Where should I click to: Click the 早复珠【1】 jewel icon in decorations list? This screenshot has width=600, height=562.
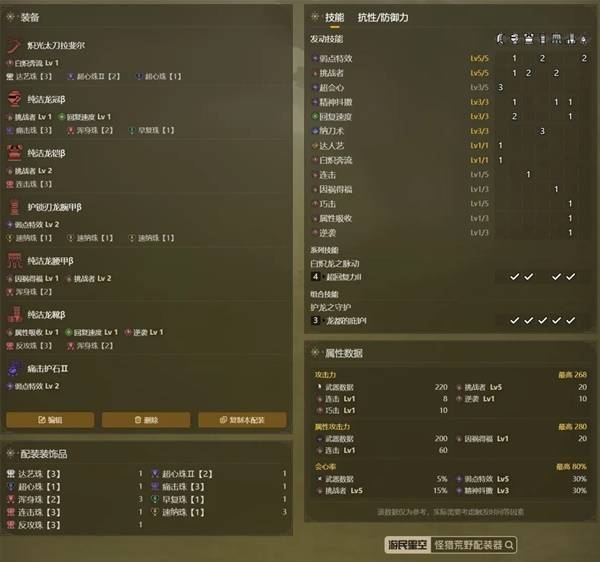[x=155, y=499]
